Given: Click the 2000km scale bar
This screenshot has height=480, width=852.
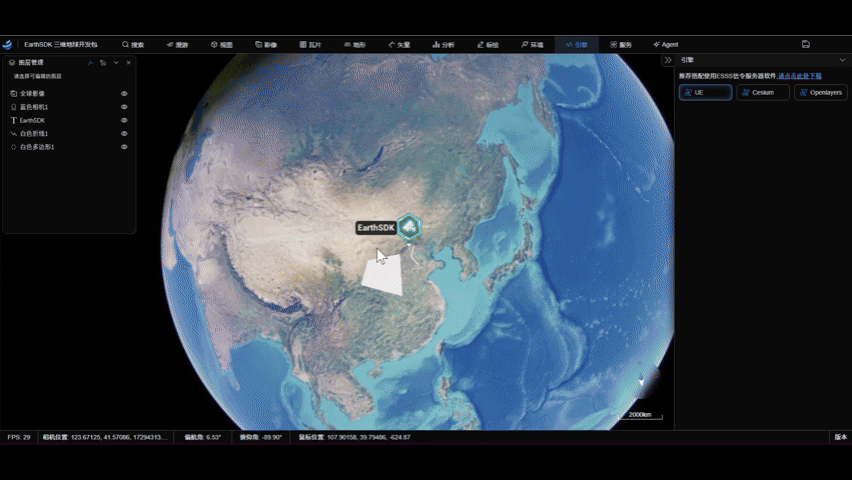Looking at the screenshot, I should click(x=642, y=415).
